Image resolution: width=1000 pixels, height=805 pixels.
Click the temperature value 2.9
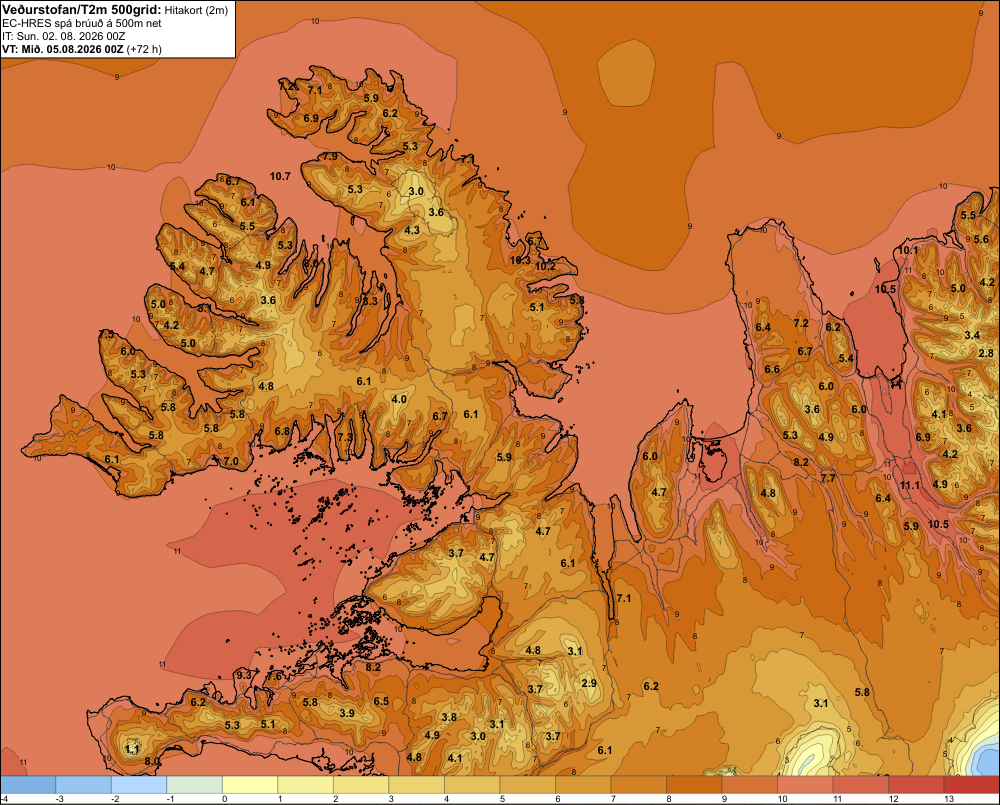[x=589, y=683]
